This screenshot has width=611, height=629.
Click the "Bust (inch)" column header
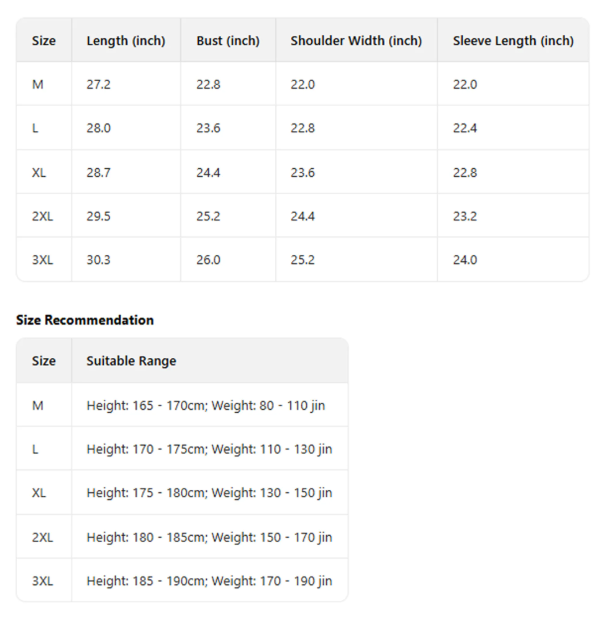[228, 41]
